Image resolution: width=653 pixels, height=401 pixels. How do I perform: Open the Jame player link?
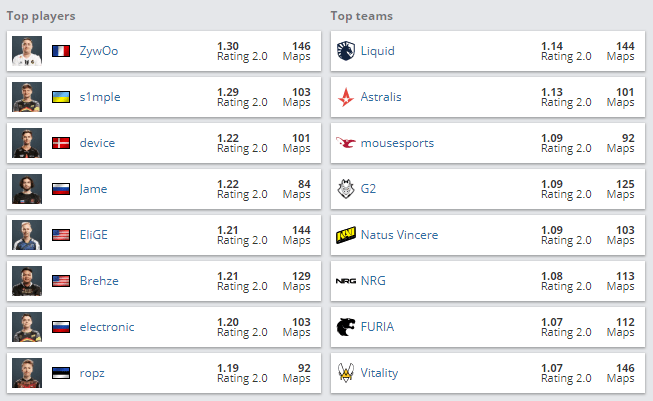point(93,189)
